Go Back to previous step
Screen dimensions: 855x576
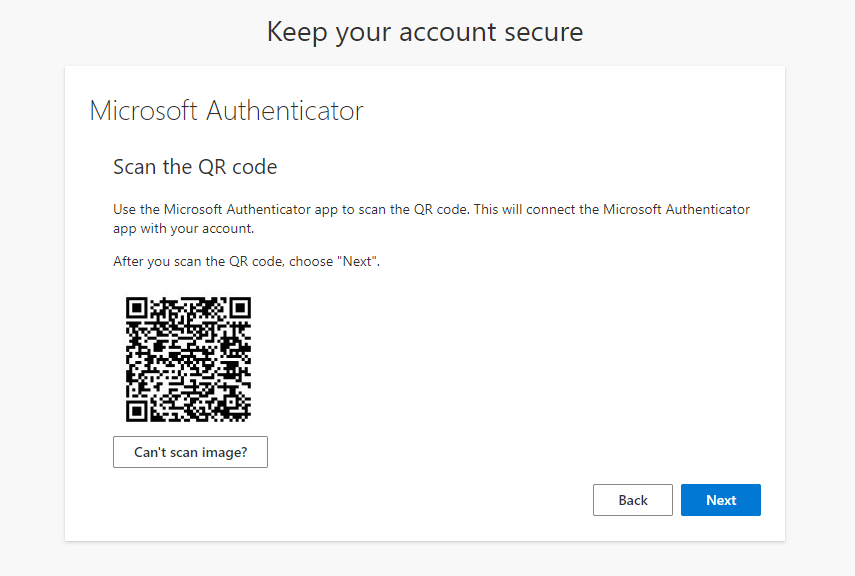pyautogui.click(x=633, y=500)
